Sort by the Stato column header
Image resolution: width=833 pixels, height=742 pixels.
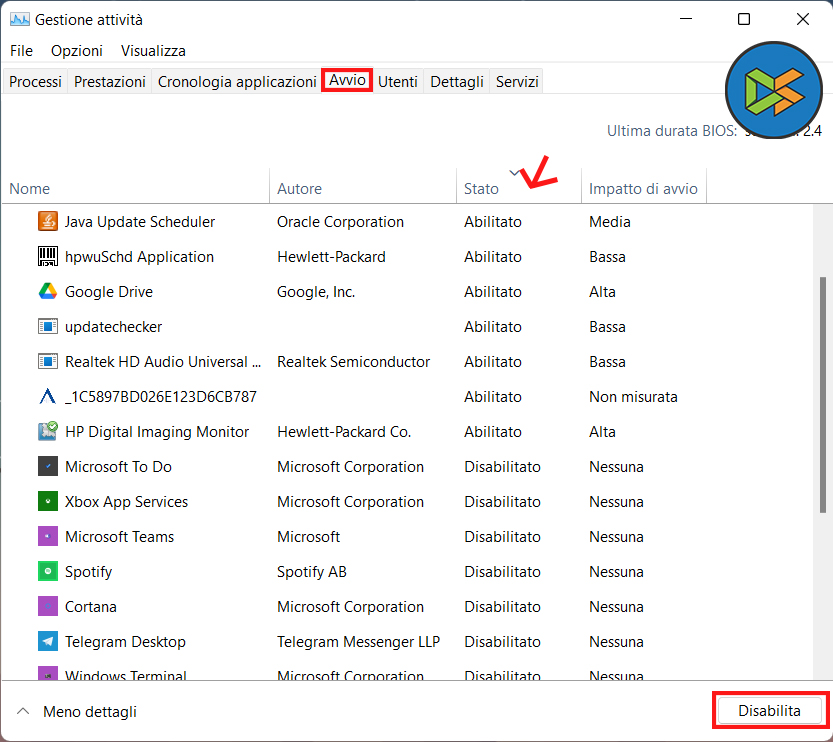tap(481, 189)
